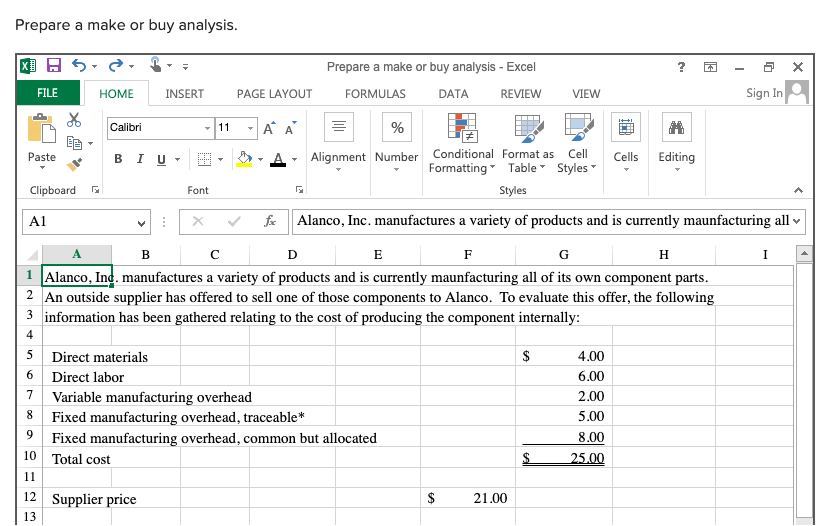Viewport: 822px width, 526px height.
Task: Open the undo history dropdown arrow
Action: [94, 67]
